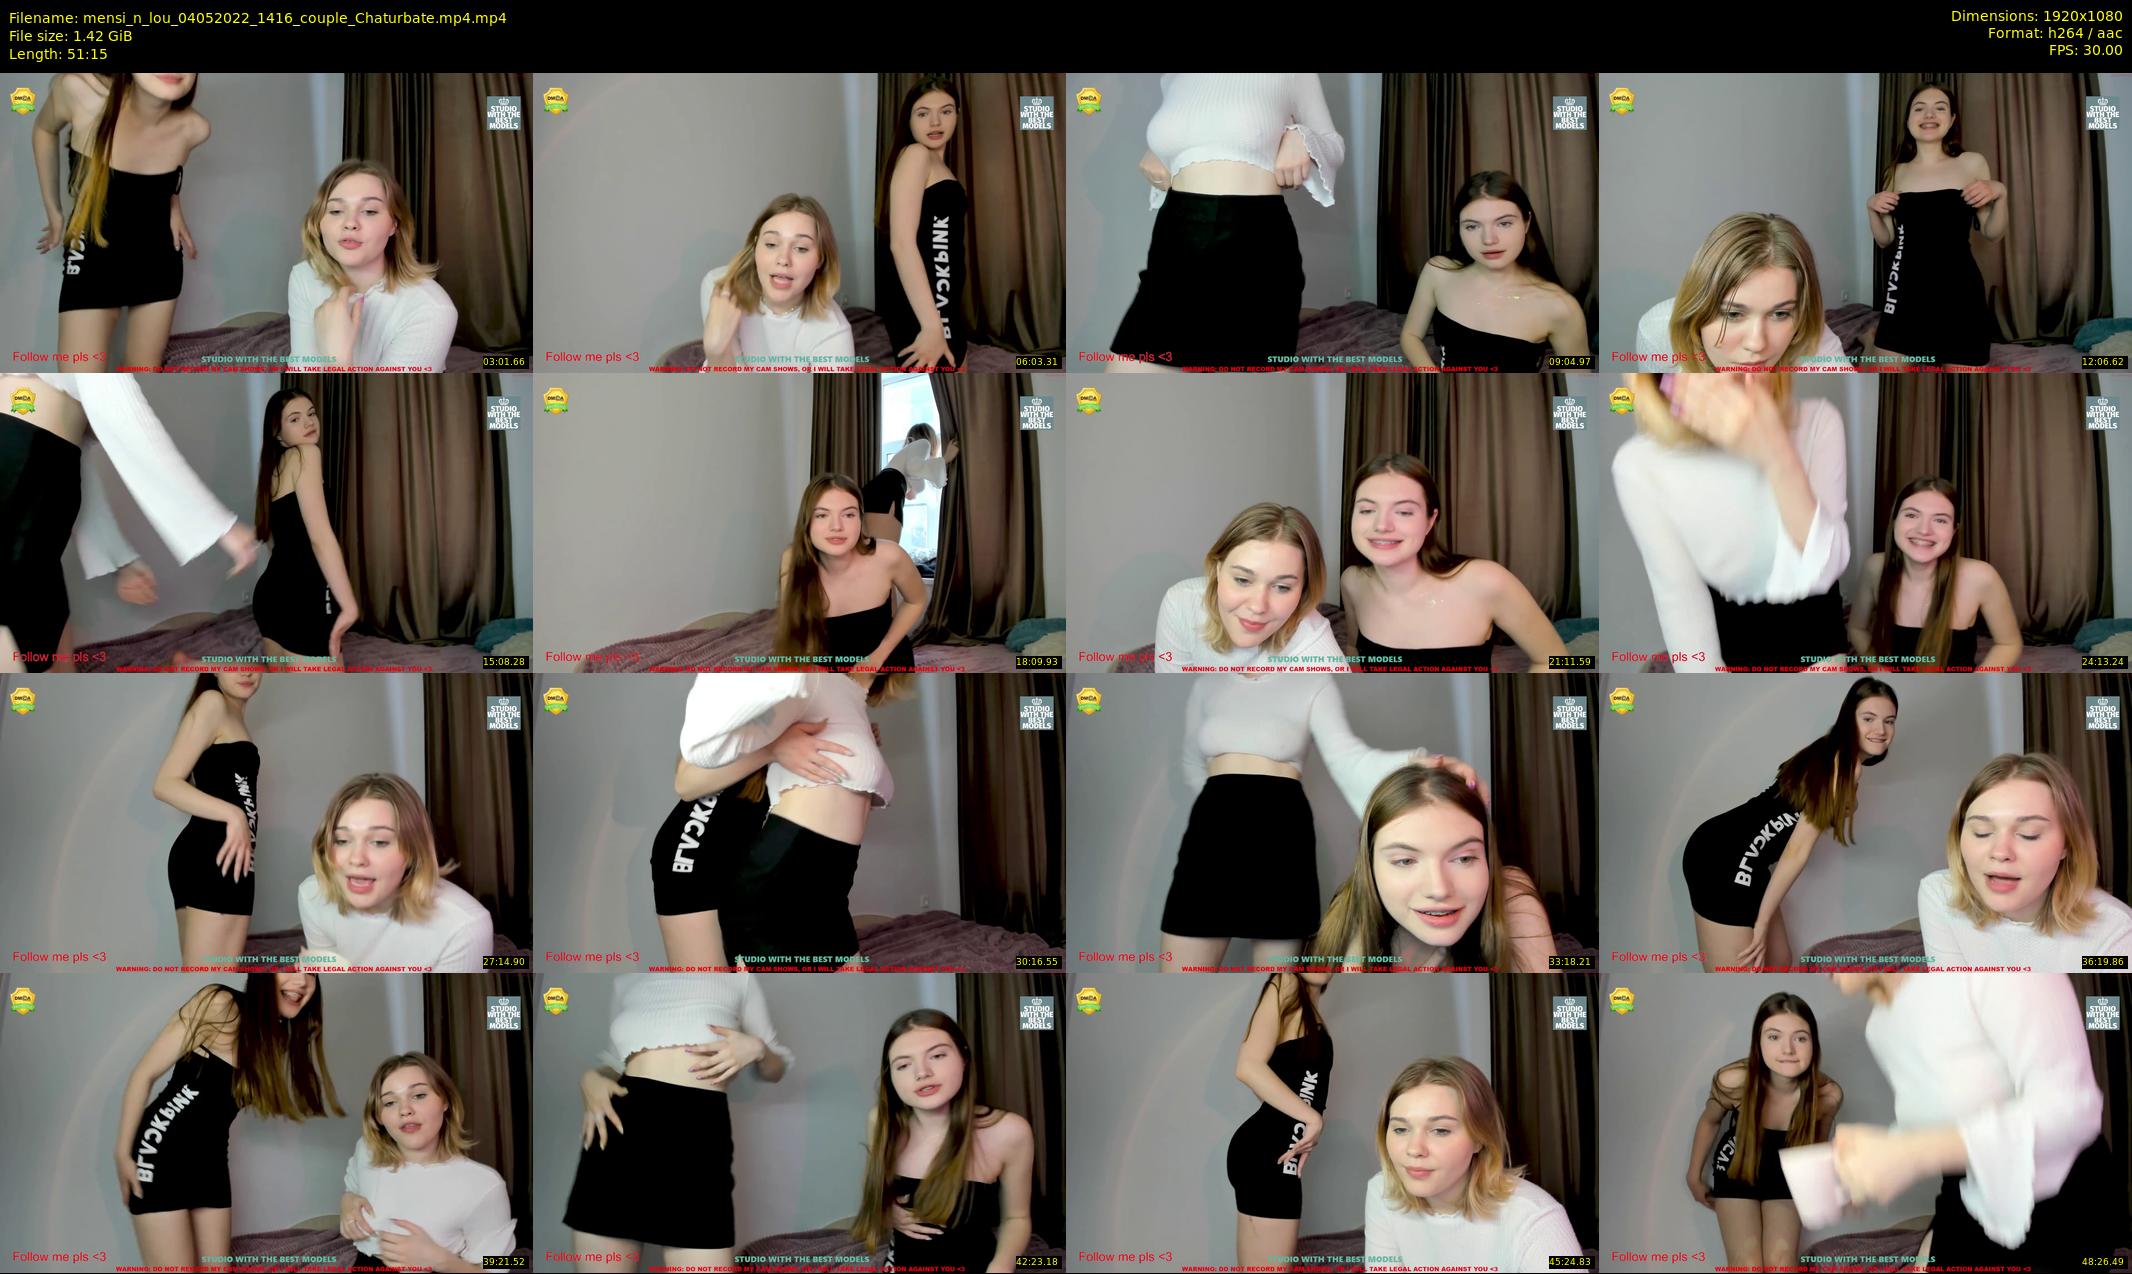This screenshot has width=2132, height=1274.
Task: Open the frame at 27:14.90
Action: [x=266, y=822]
